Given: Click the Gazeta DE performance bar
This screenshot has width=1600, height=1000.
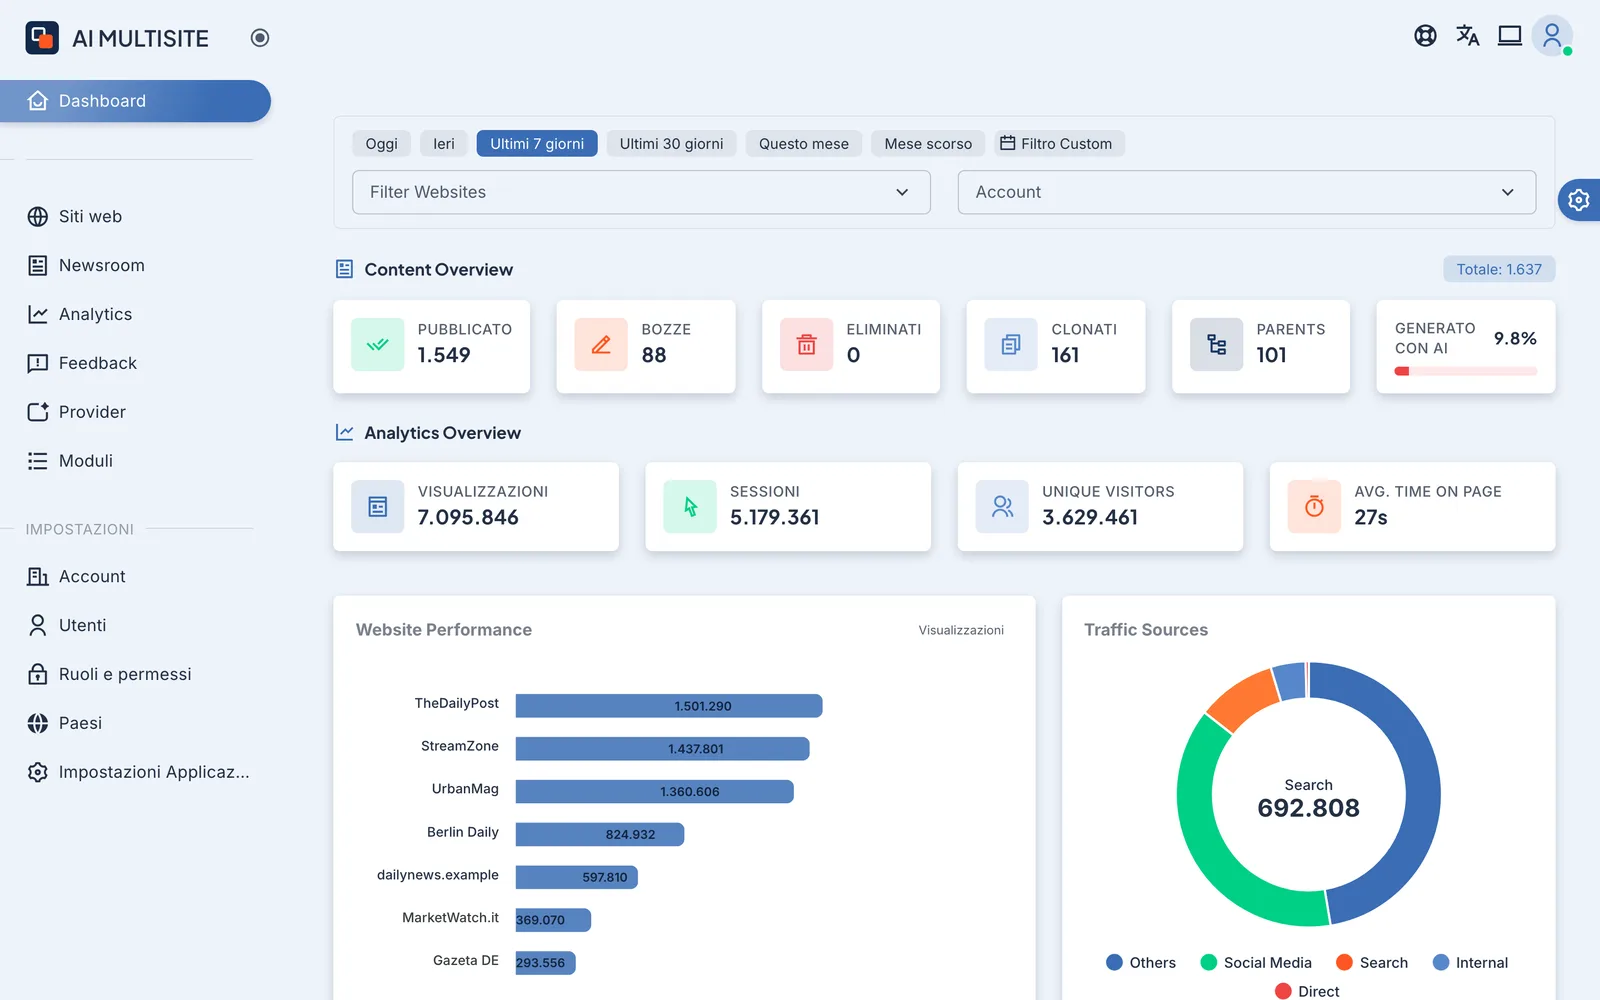Looking at the screenshot, I should click(546, 962).
